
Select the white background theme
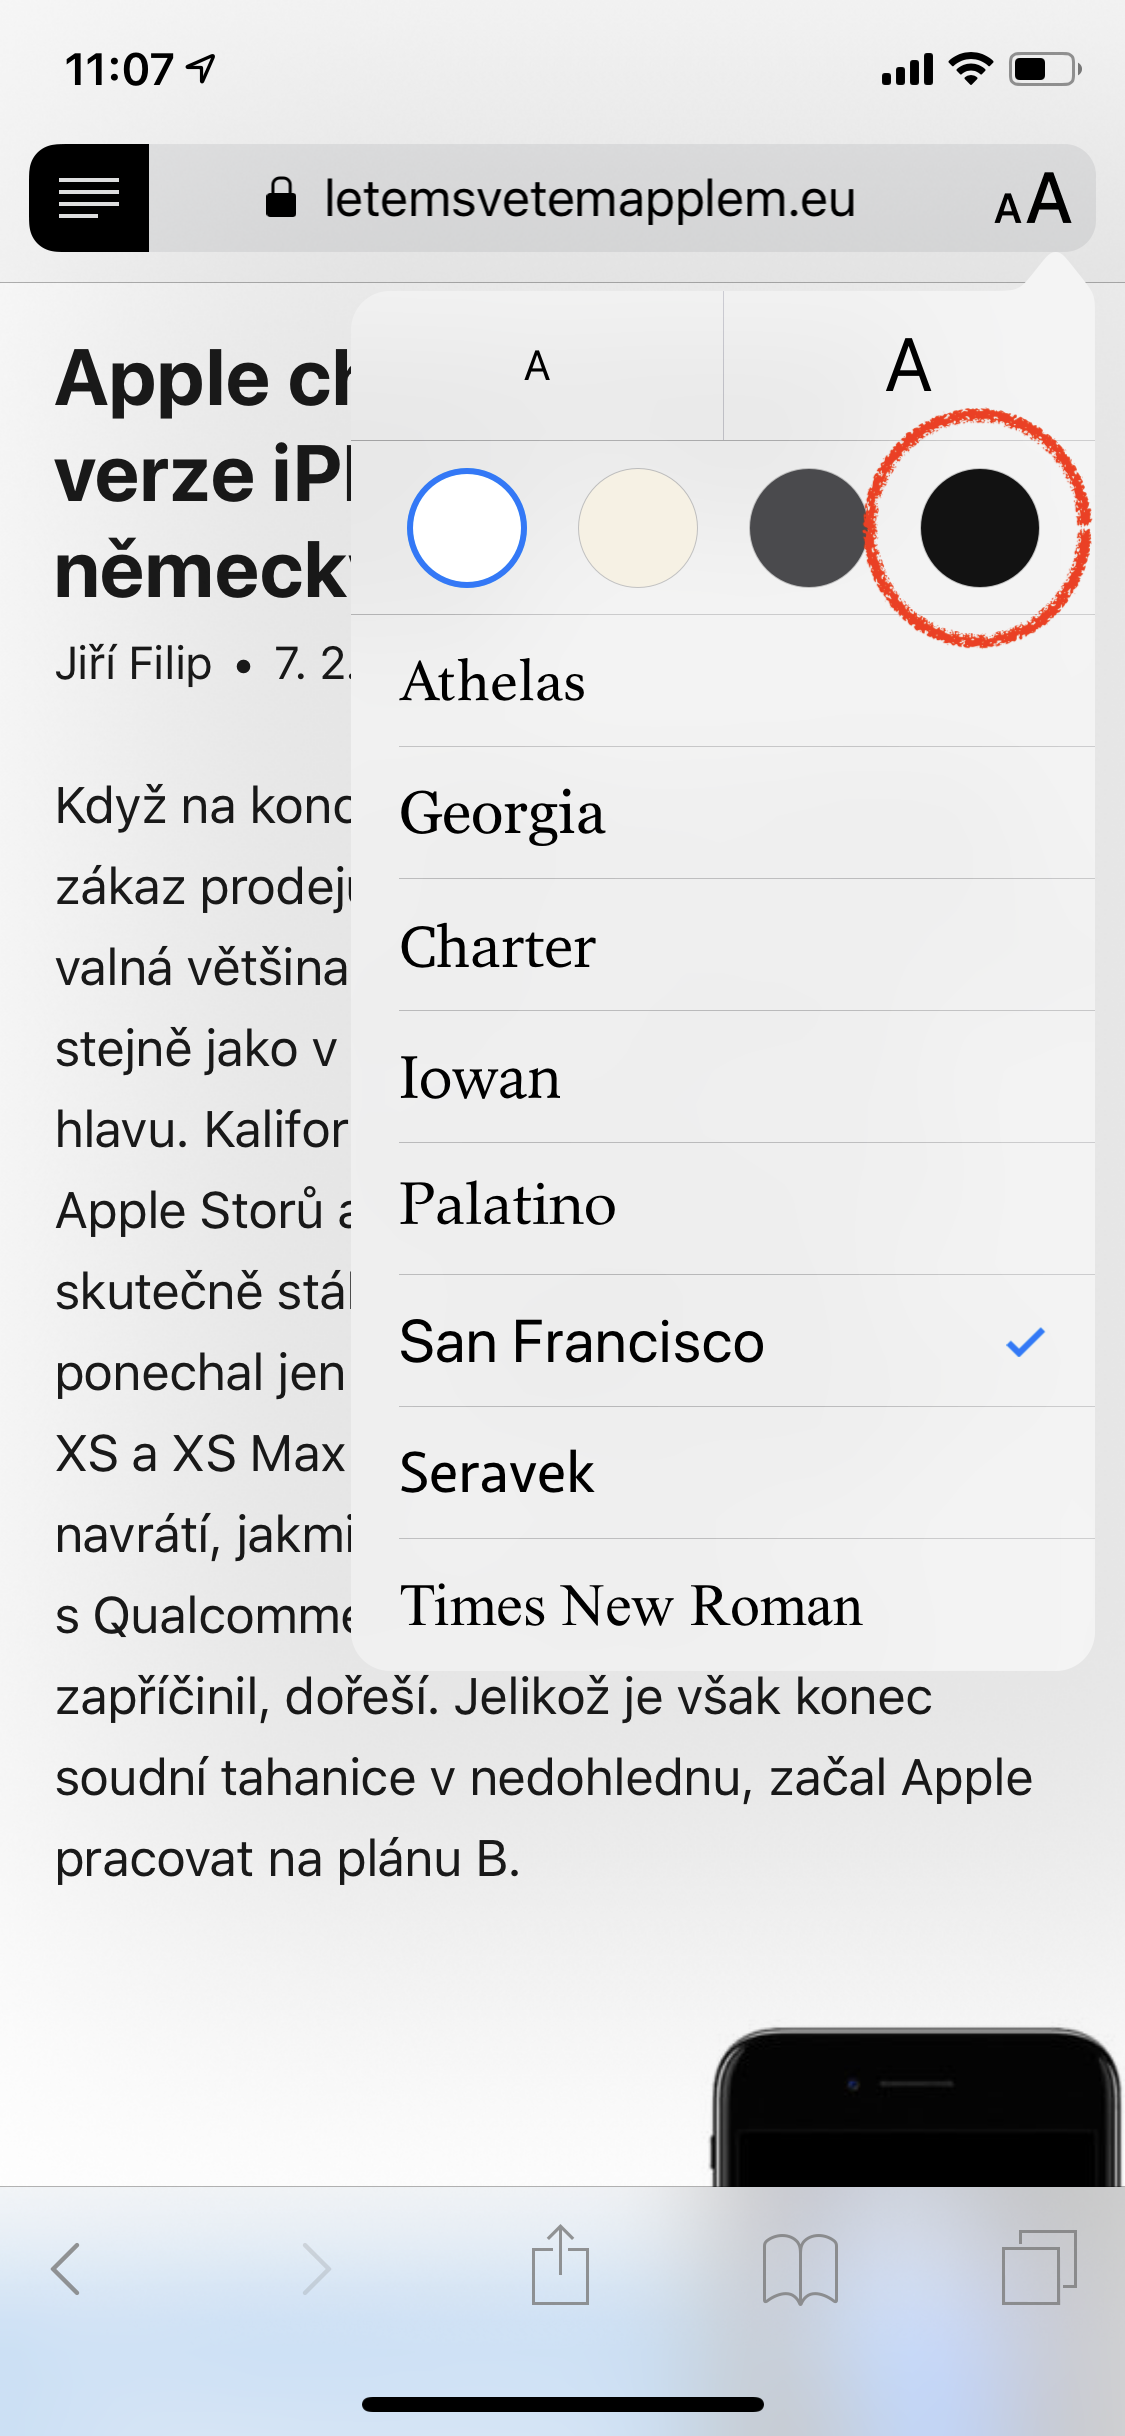pyautogui.click(x=467, y=528)
